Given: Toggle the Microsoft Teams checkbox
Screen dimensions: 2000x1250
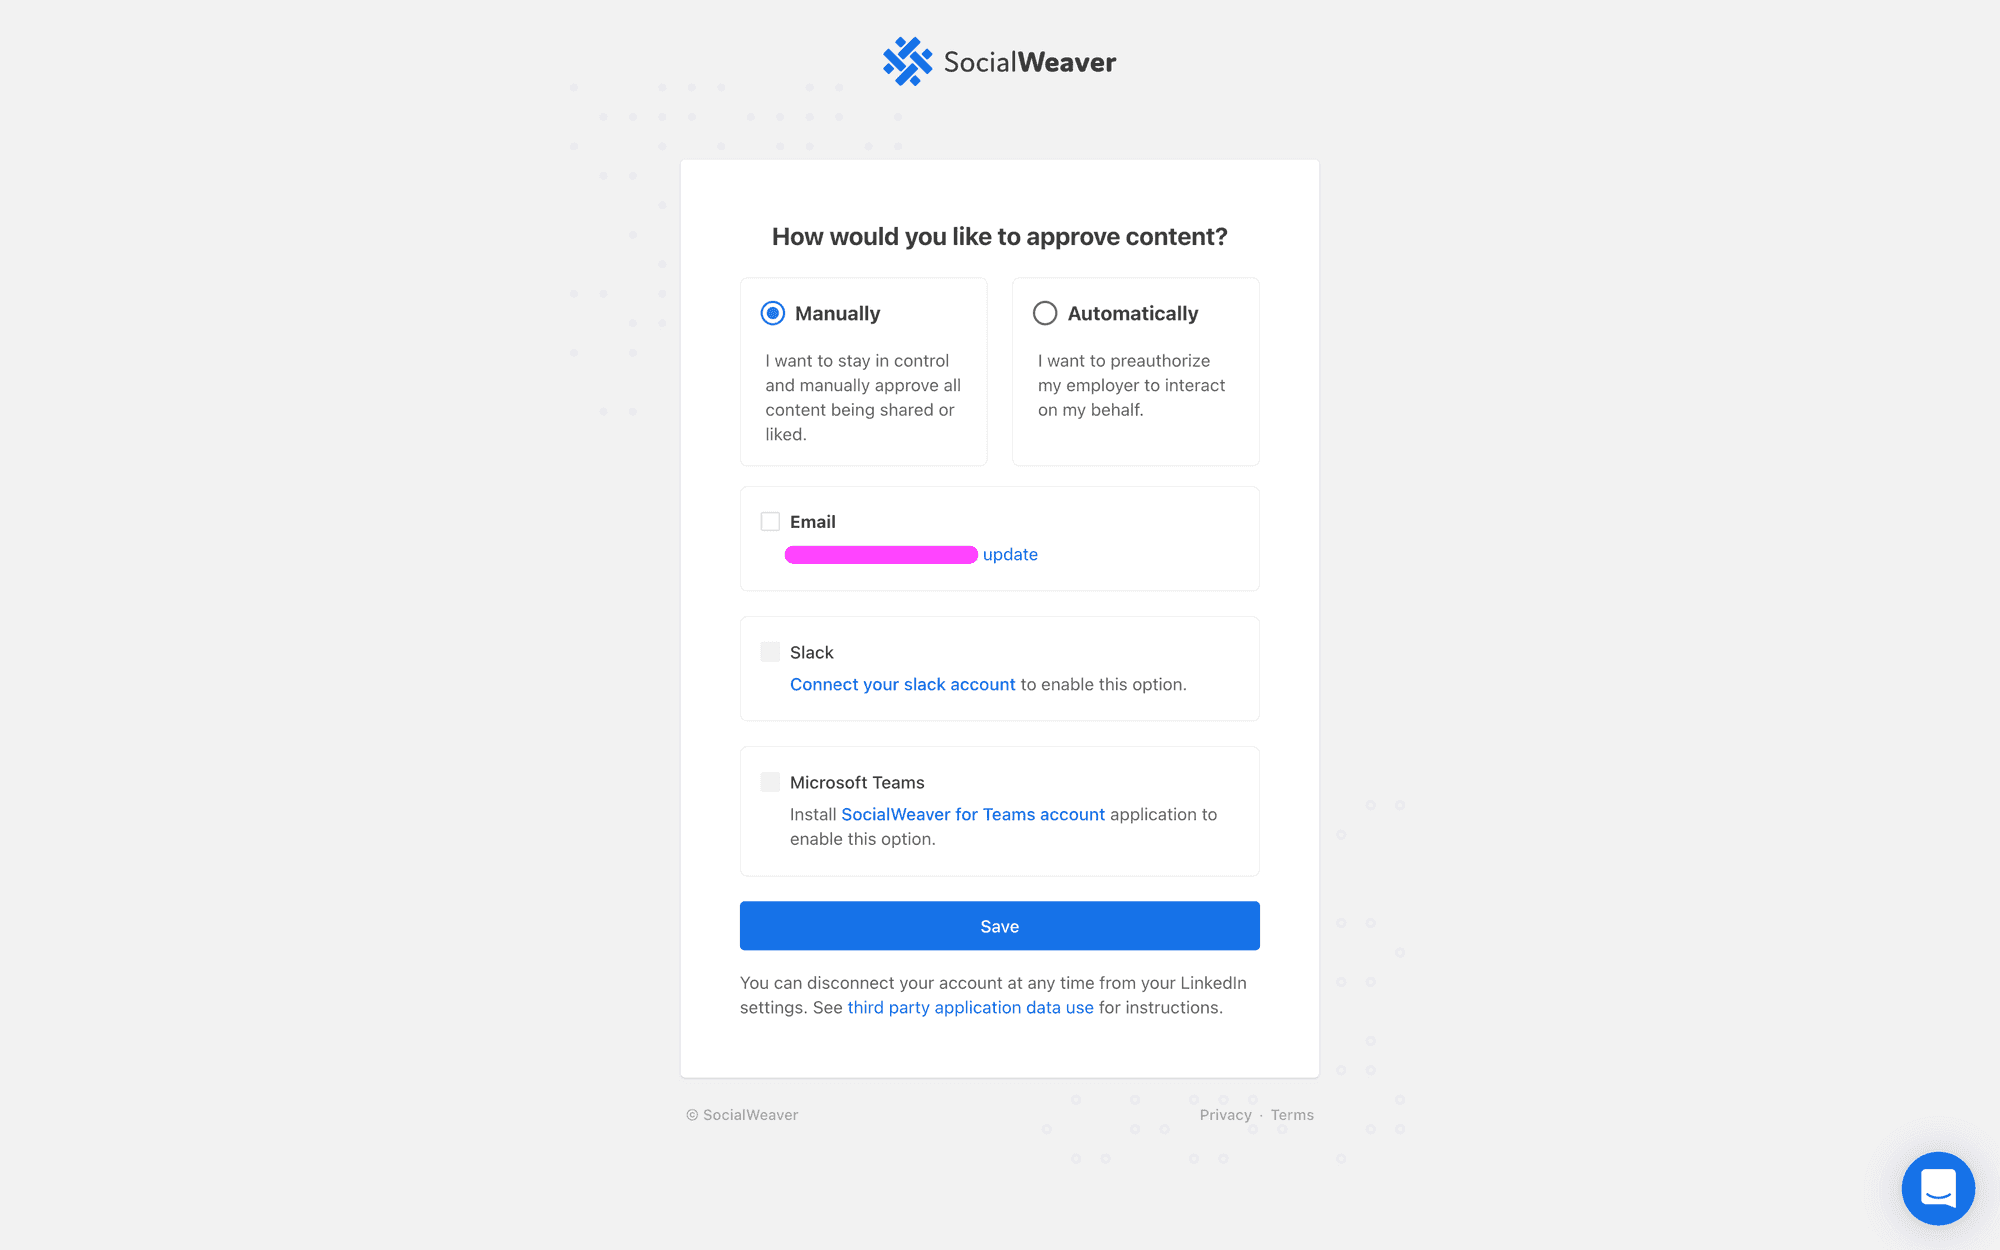Looking at the screenshot, I should [x=770, y=782].
